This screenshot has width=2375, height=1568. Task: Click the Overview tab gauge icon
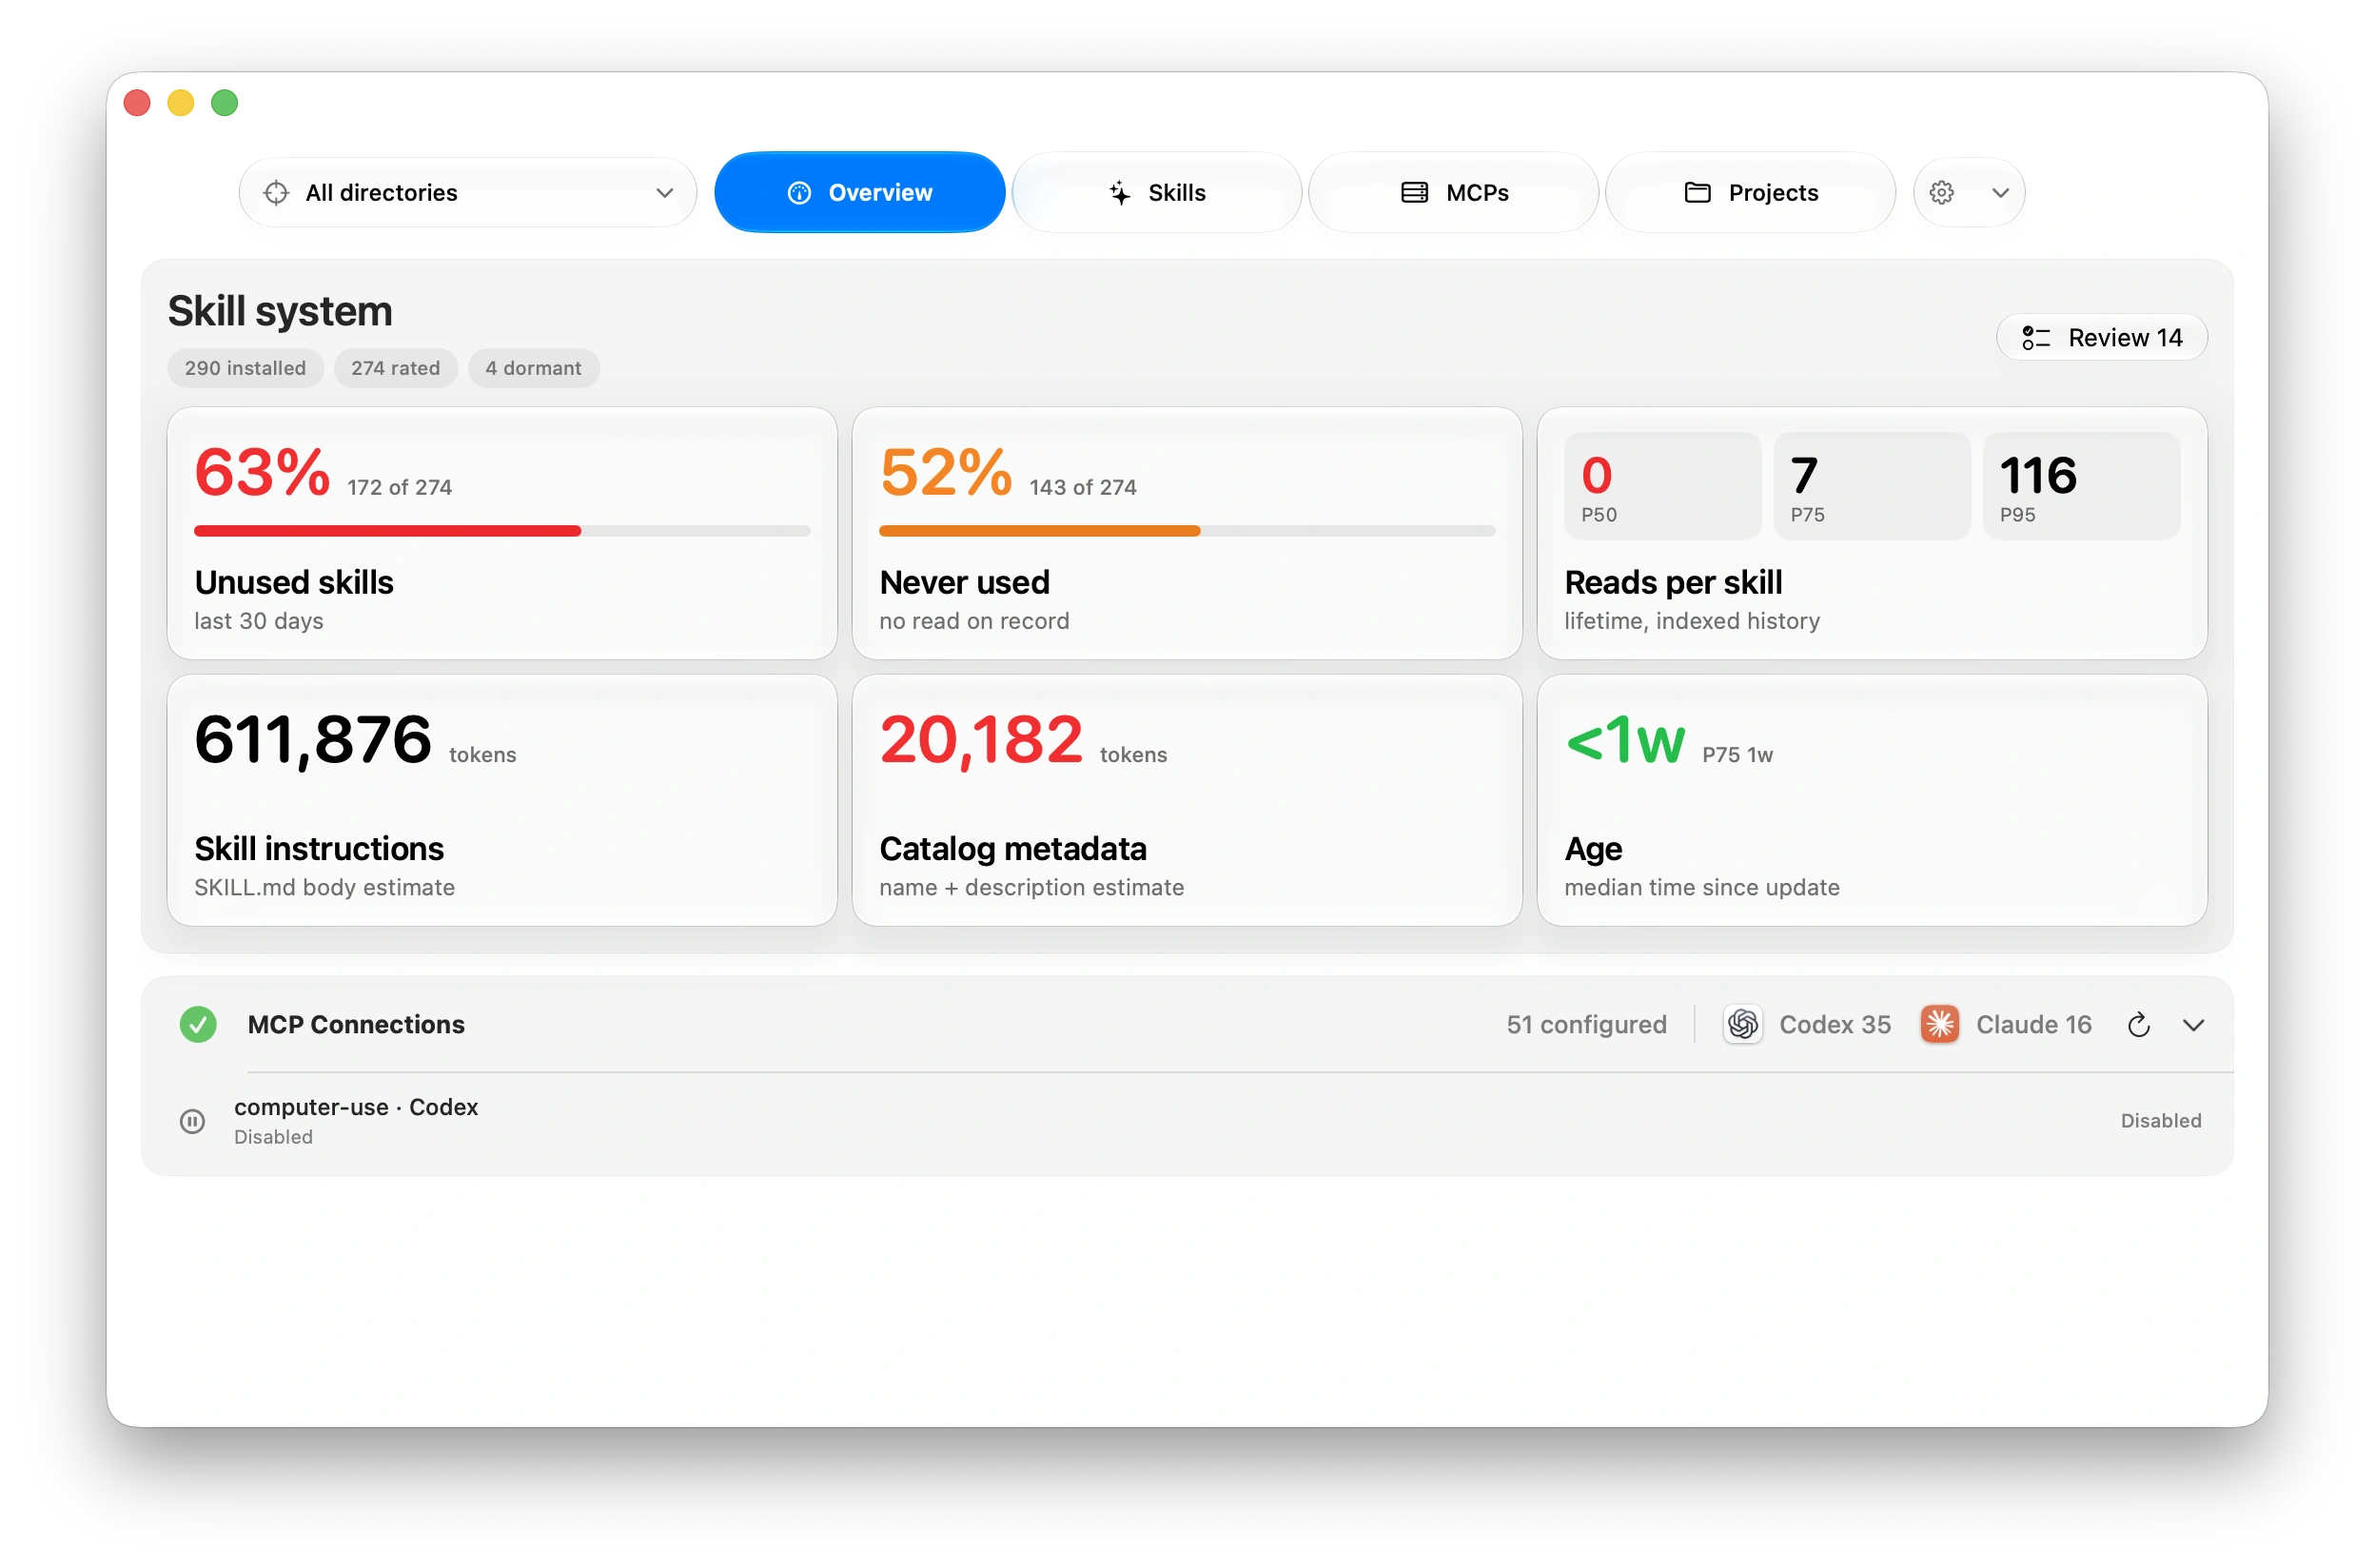pos(799,193)
